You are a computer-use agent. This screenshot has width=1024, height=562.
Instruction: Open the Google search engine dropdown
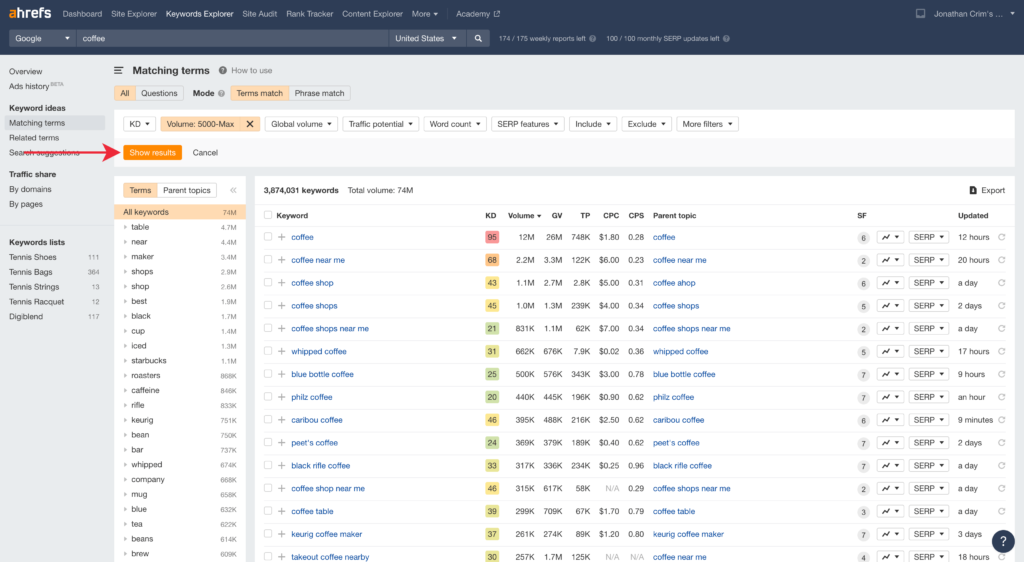coord(42,39)
